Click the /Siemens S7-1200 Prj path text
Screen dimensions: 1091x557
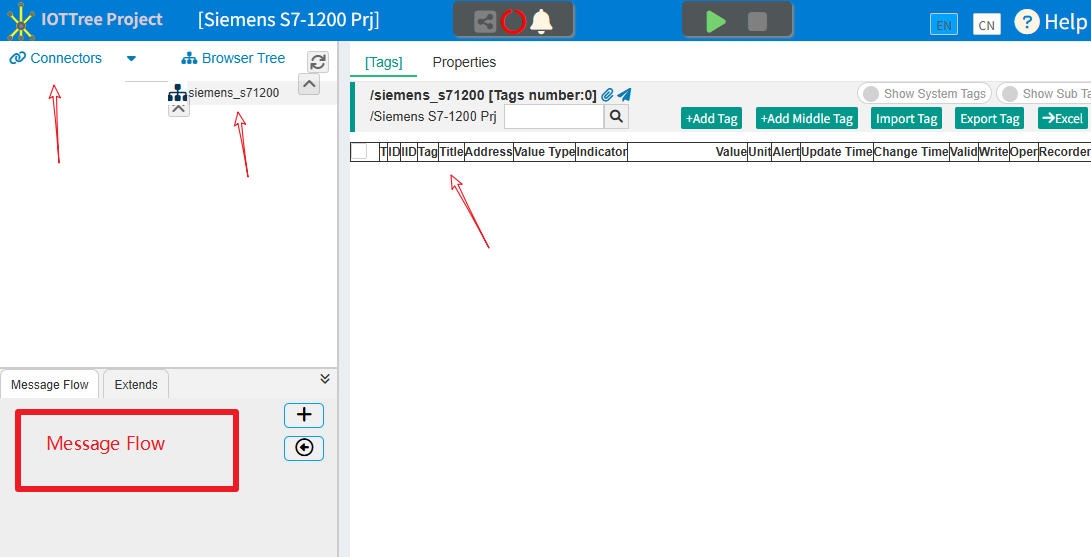[433, 117]
